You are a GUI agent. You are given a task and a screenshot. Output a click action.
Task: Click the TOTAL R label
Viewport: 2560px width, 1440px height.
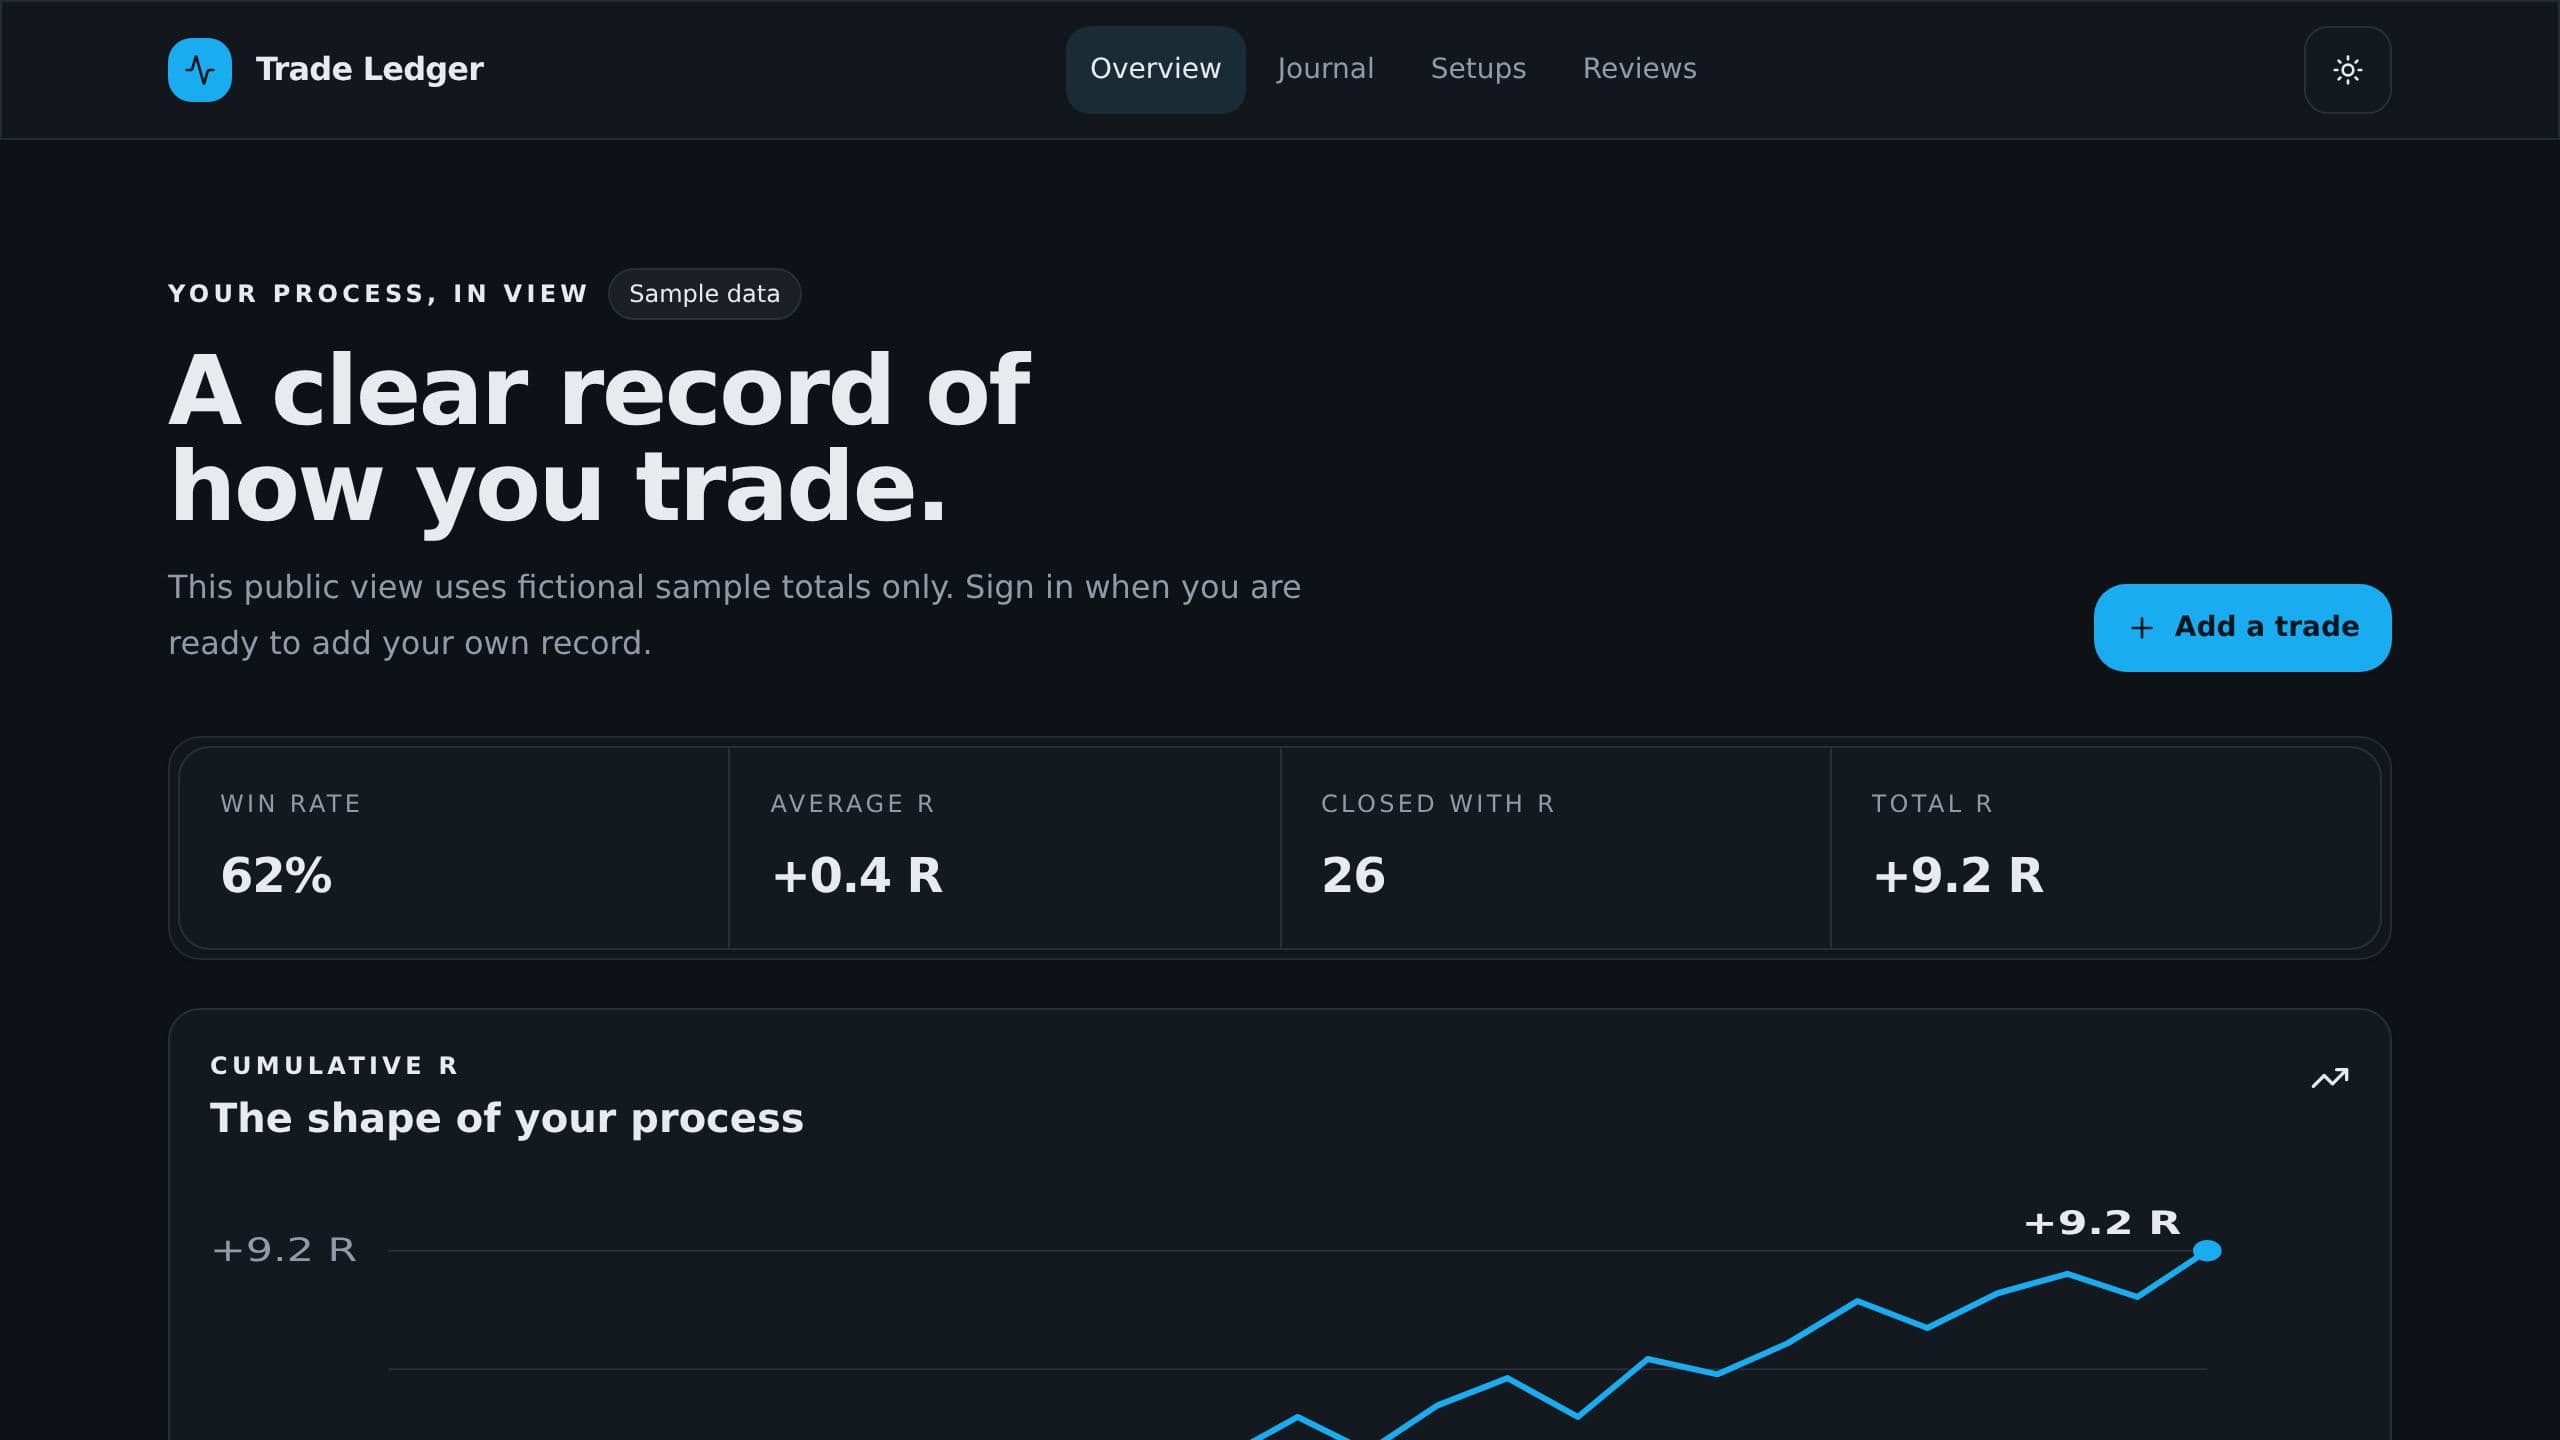(1932, 804)
